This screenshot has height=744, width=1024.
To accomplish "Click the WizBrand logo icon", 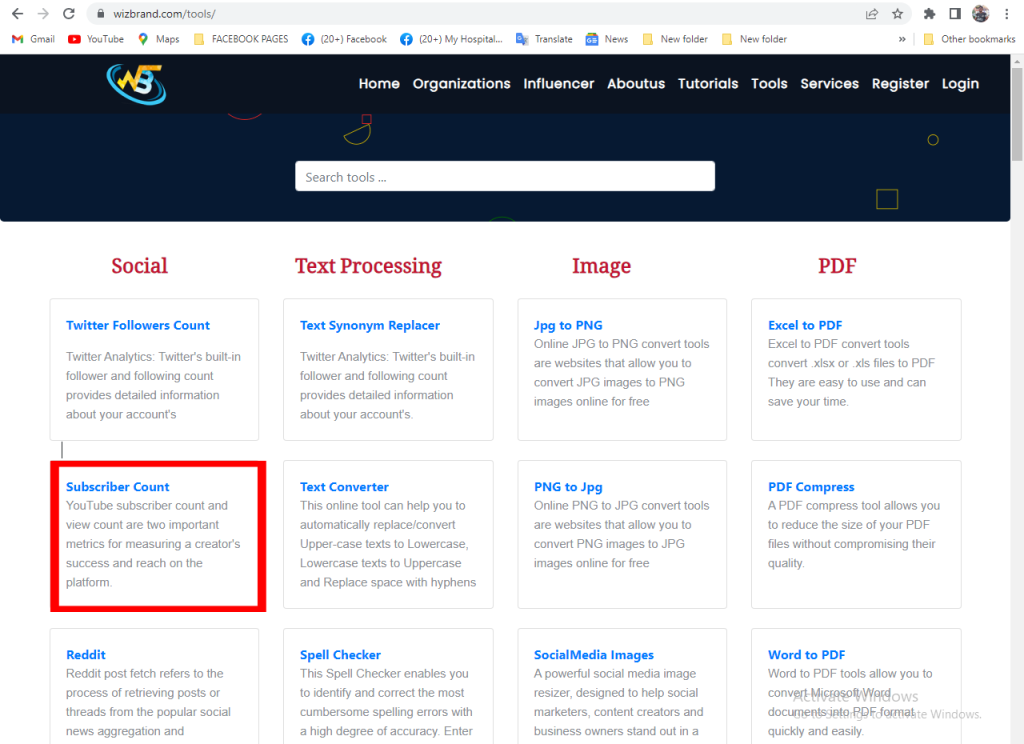I will [136, 84].
